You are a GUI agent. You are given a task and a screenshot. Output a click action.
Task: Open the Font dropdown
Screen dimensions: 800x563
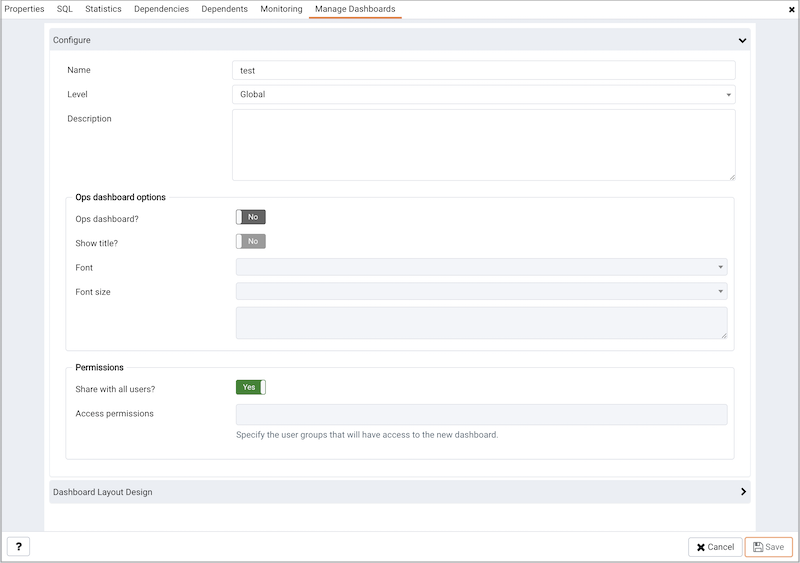(x=482, y=267)
